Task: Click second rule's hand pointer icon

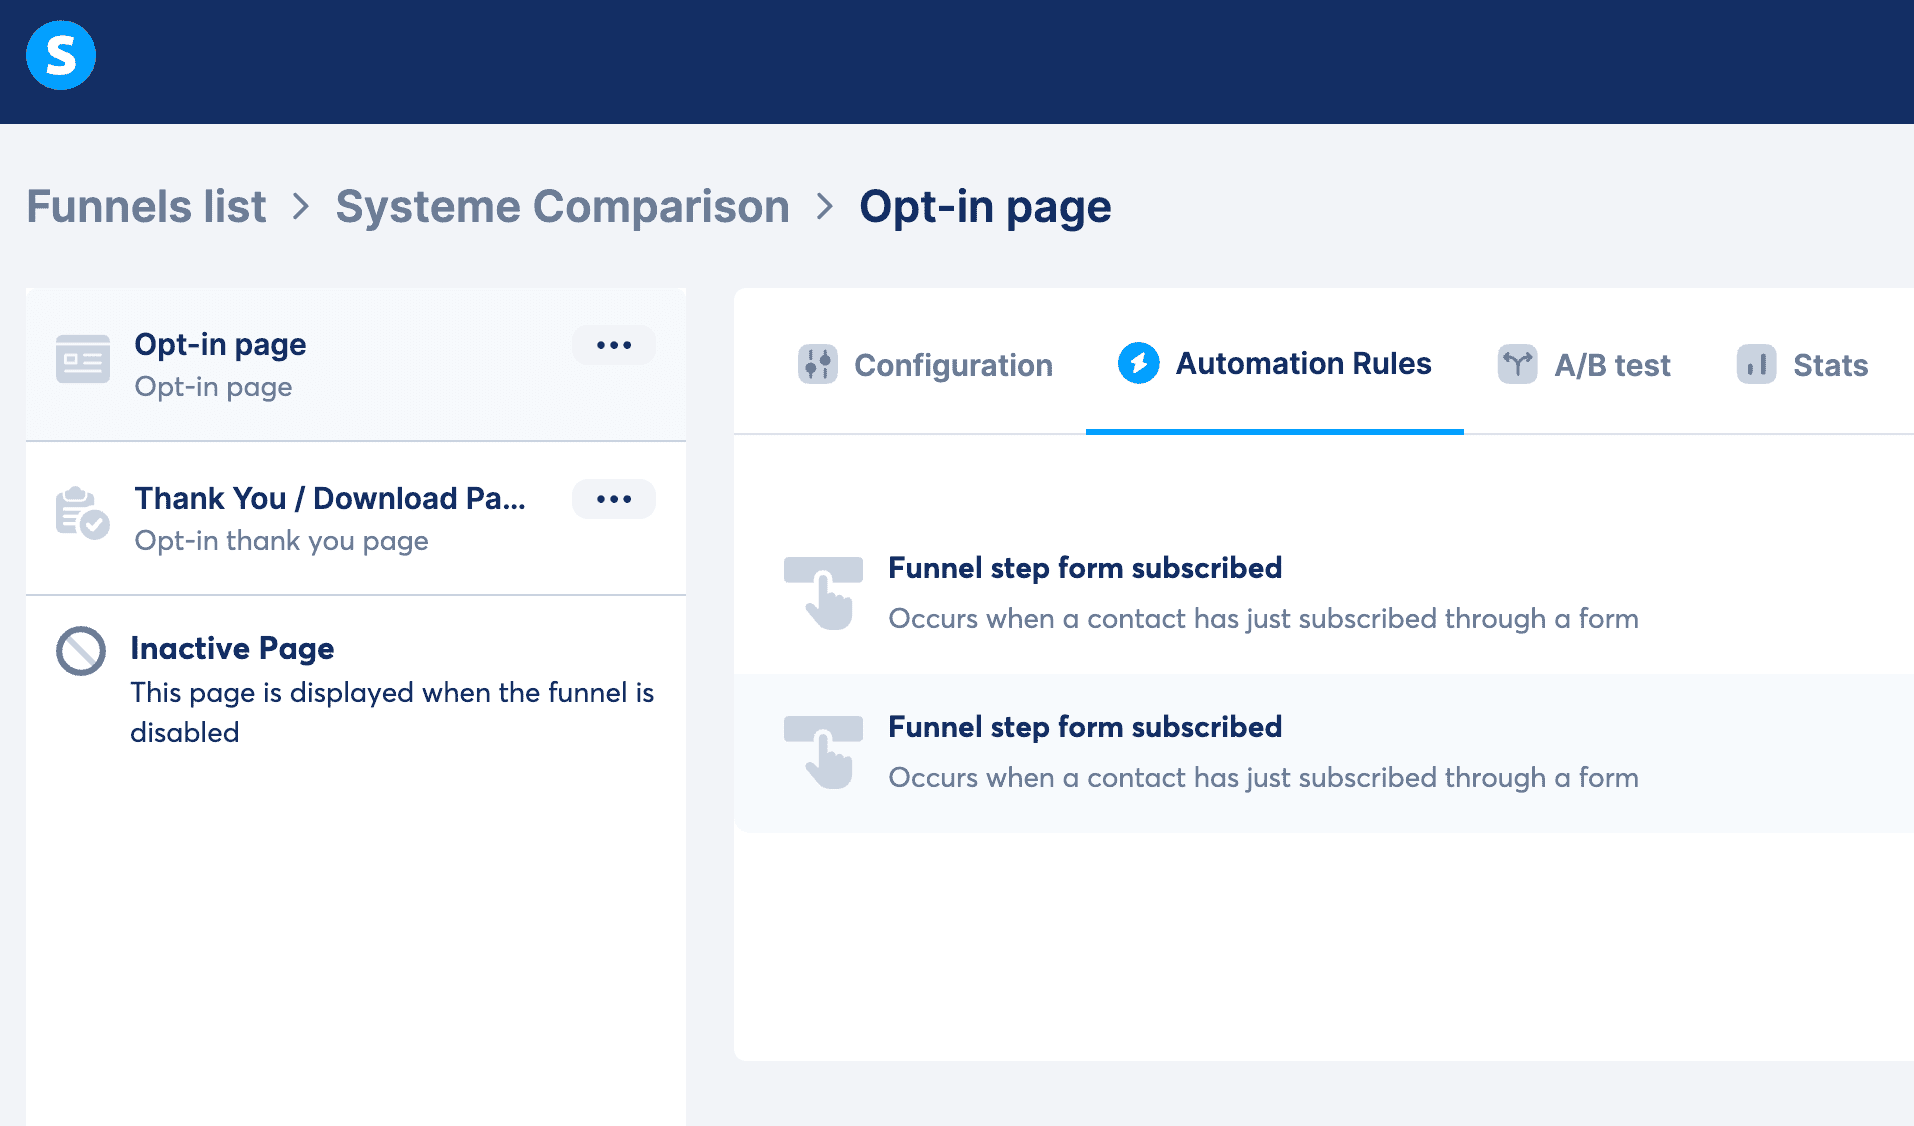Action: click(x=824, y=752)
